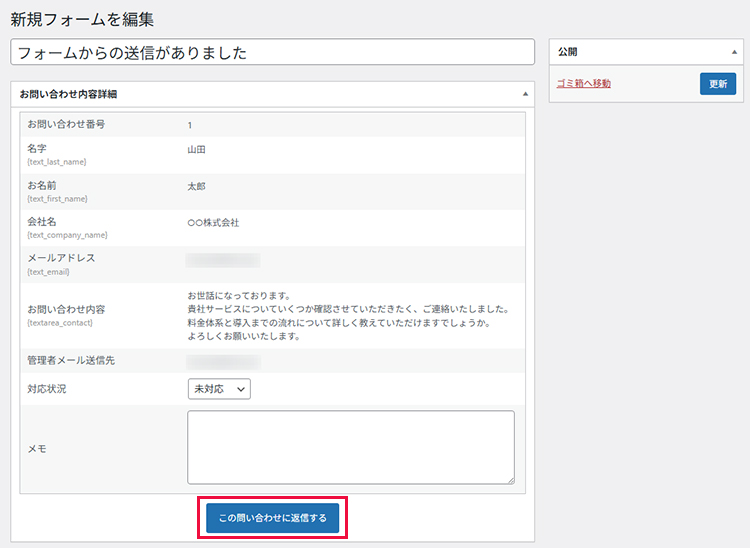Select the 太郎 first name value
Image resolution: width=750 pixels, height=548 pixels.
(196, 186)
